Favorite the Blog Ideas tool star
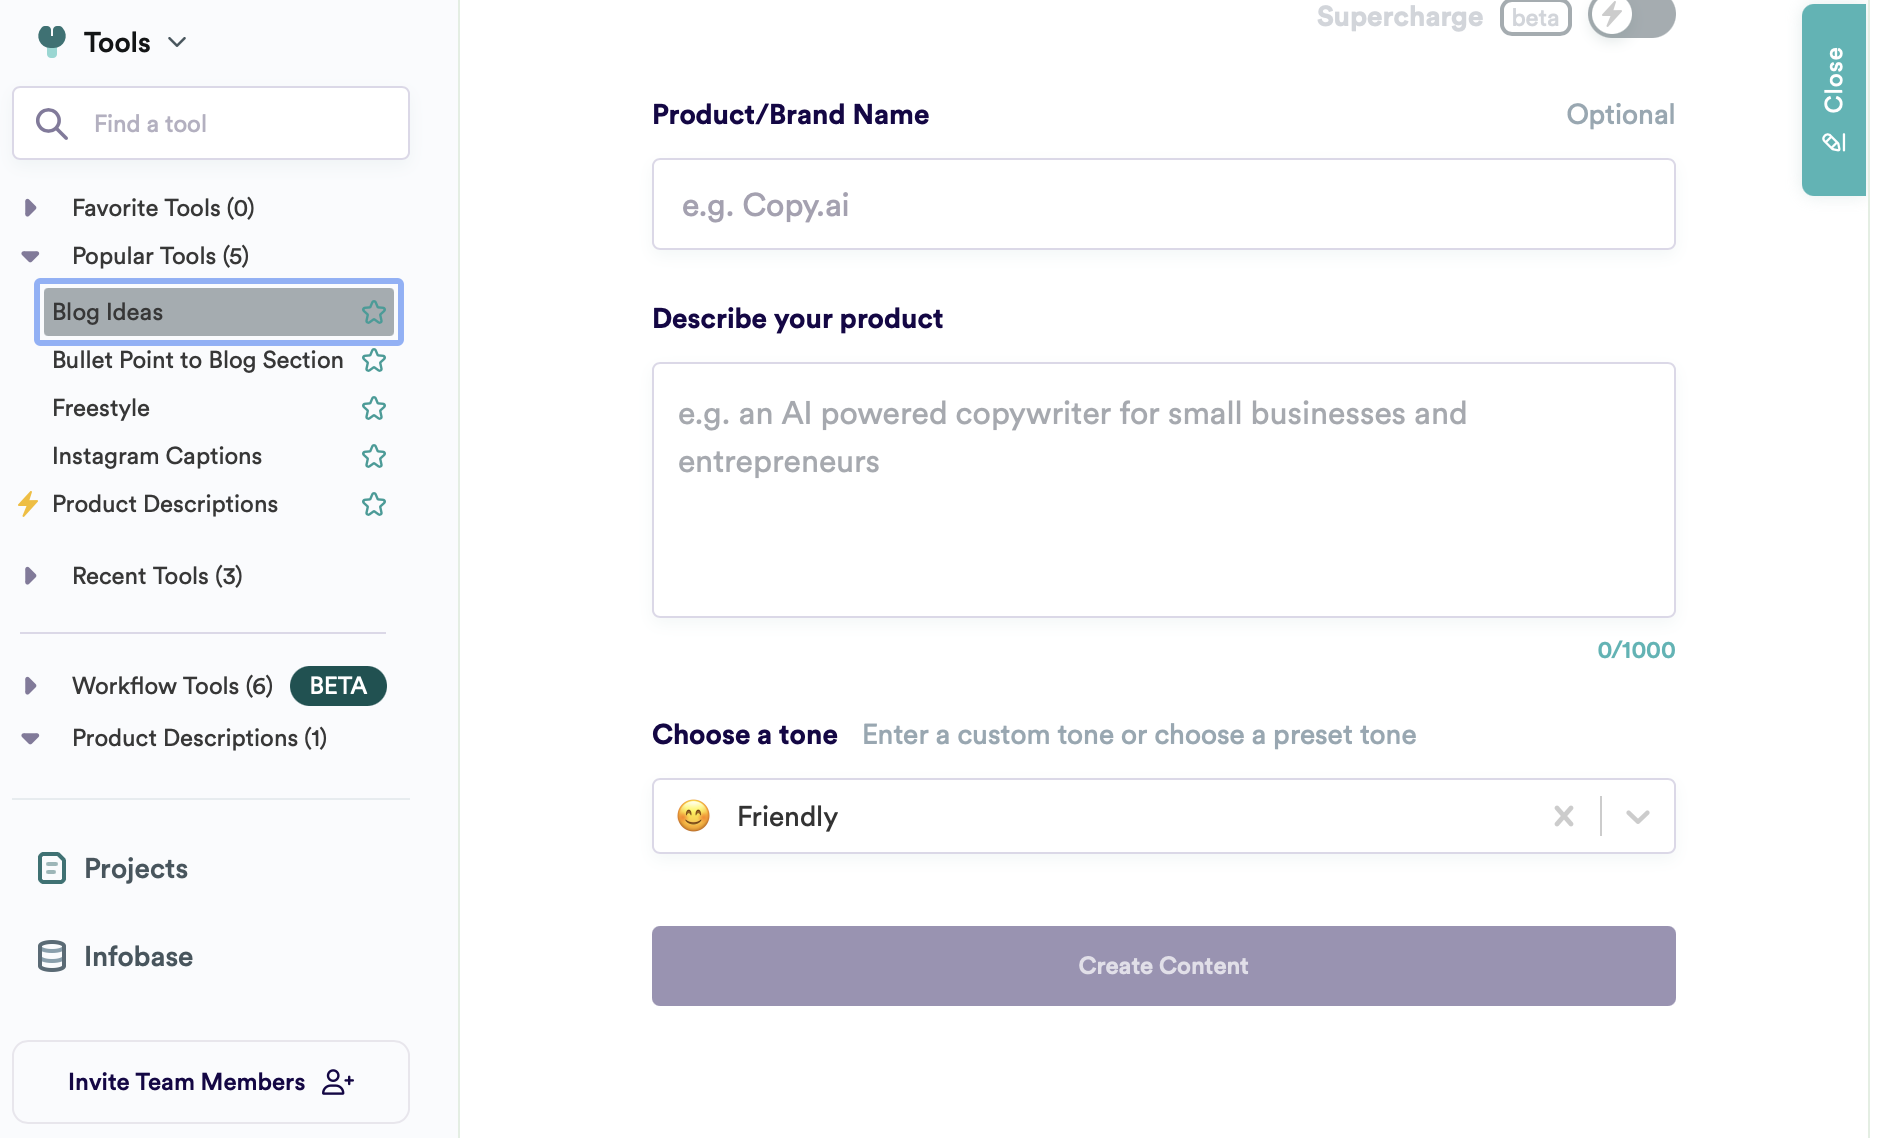The height and width of the screenshot is (1138, 1896). coord(374,312)
